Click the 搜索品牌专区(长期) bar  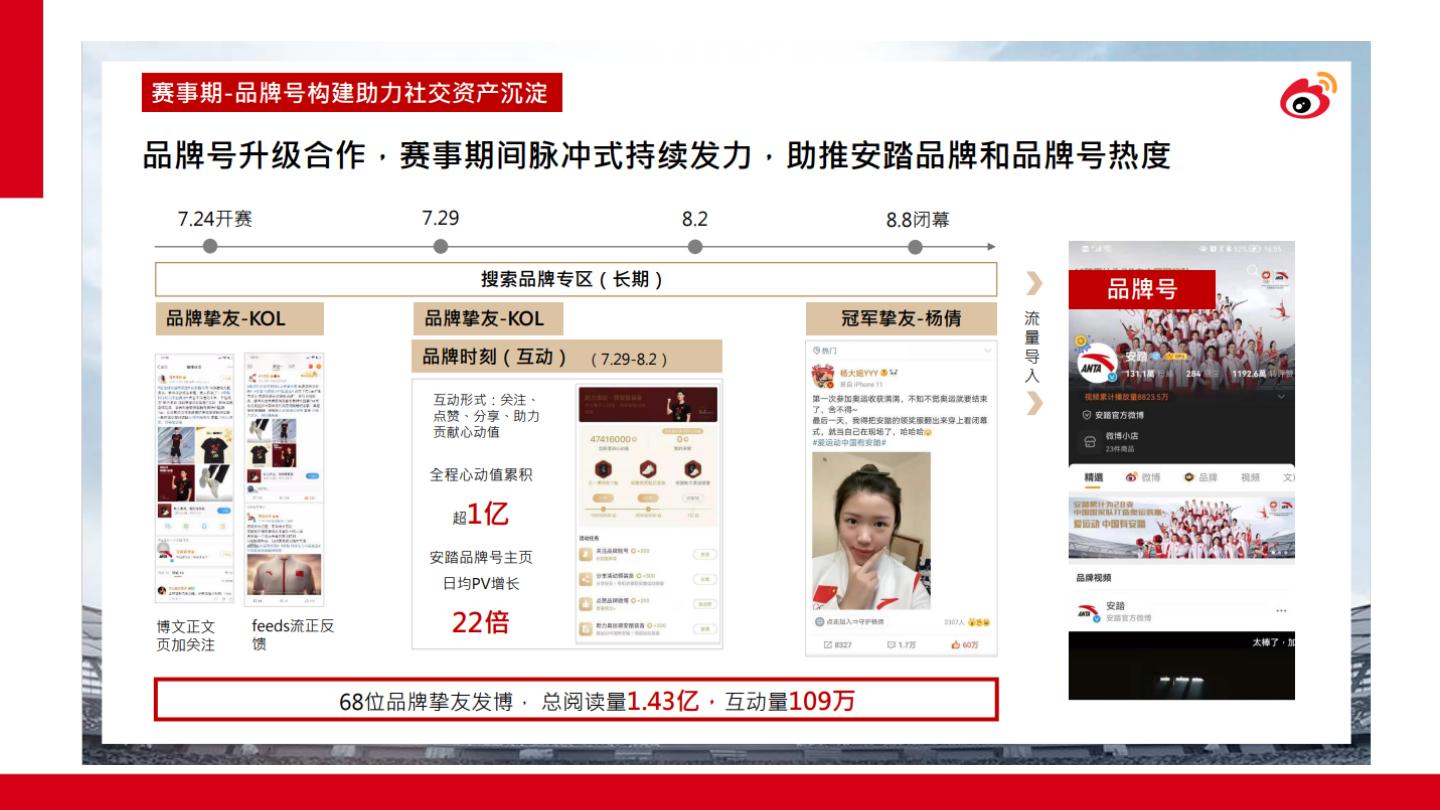click(x=576, y=279)
